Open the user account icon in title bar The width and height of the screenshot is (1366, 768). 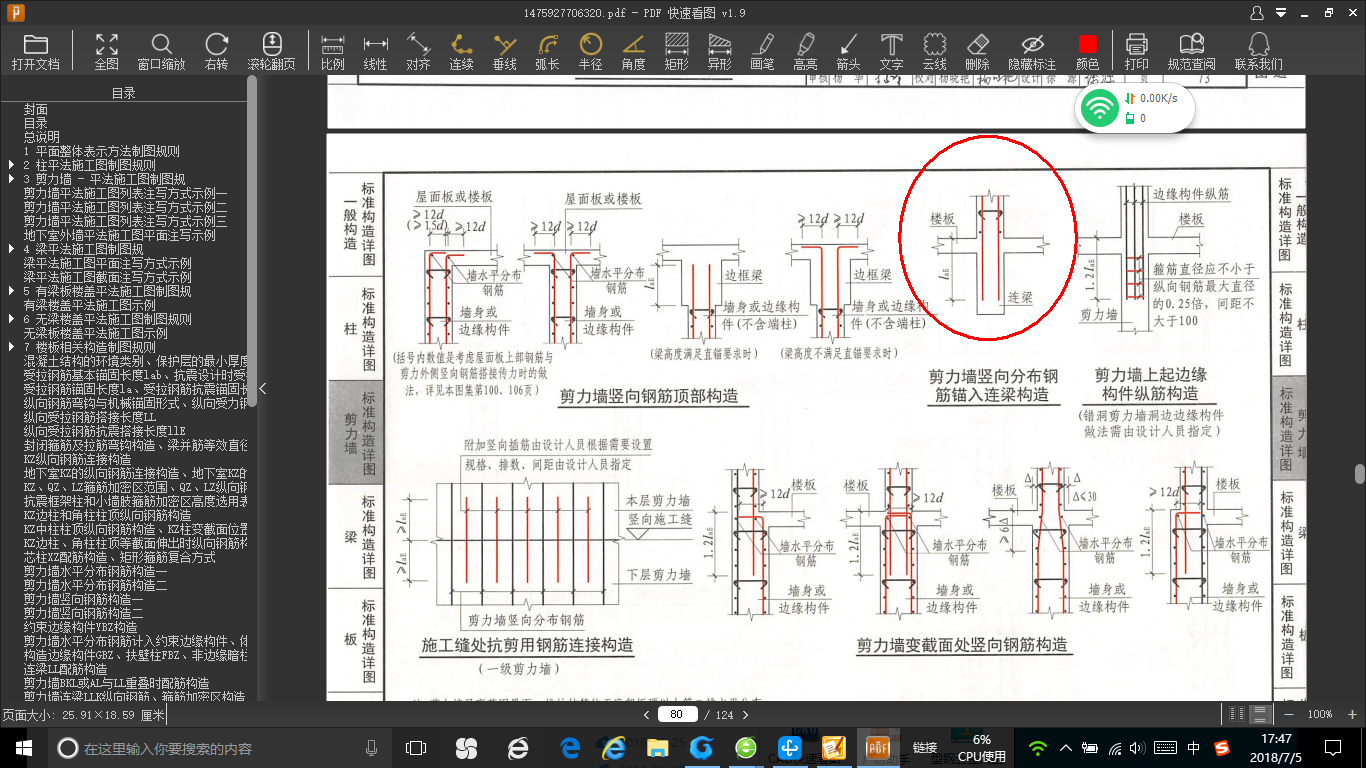(x=1258, y=12)
